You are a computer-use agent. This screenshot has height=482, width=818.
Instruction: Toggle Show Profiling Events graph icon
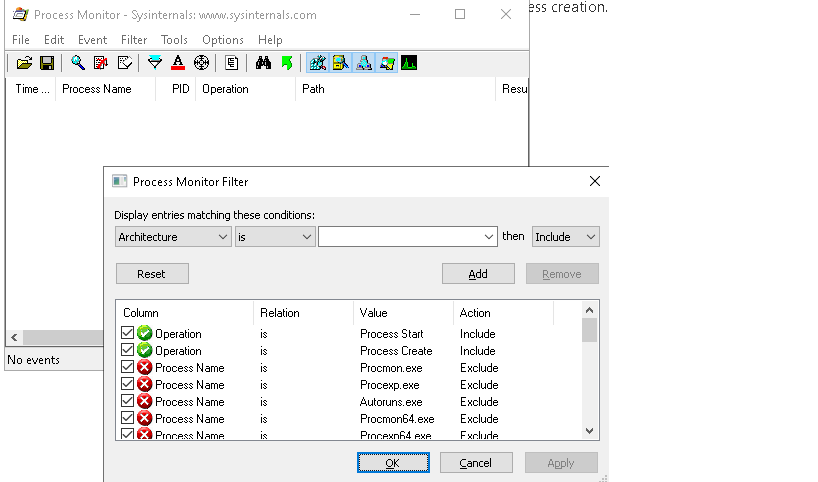(409, 63)
